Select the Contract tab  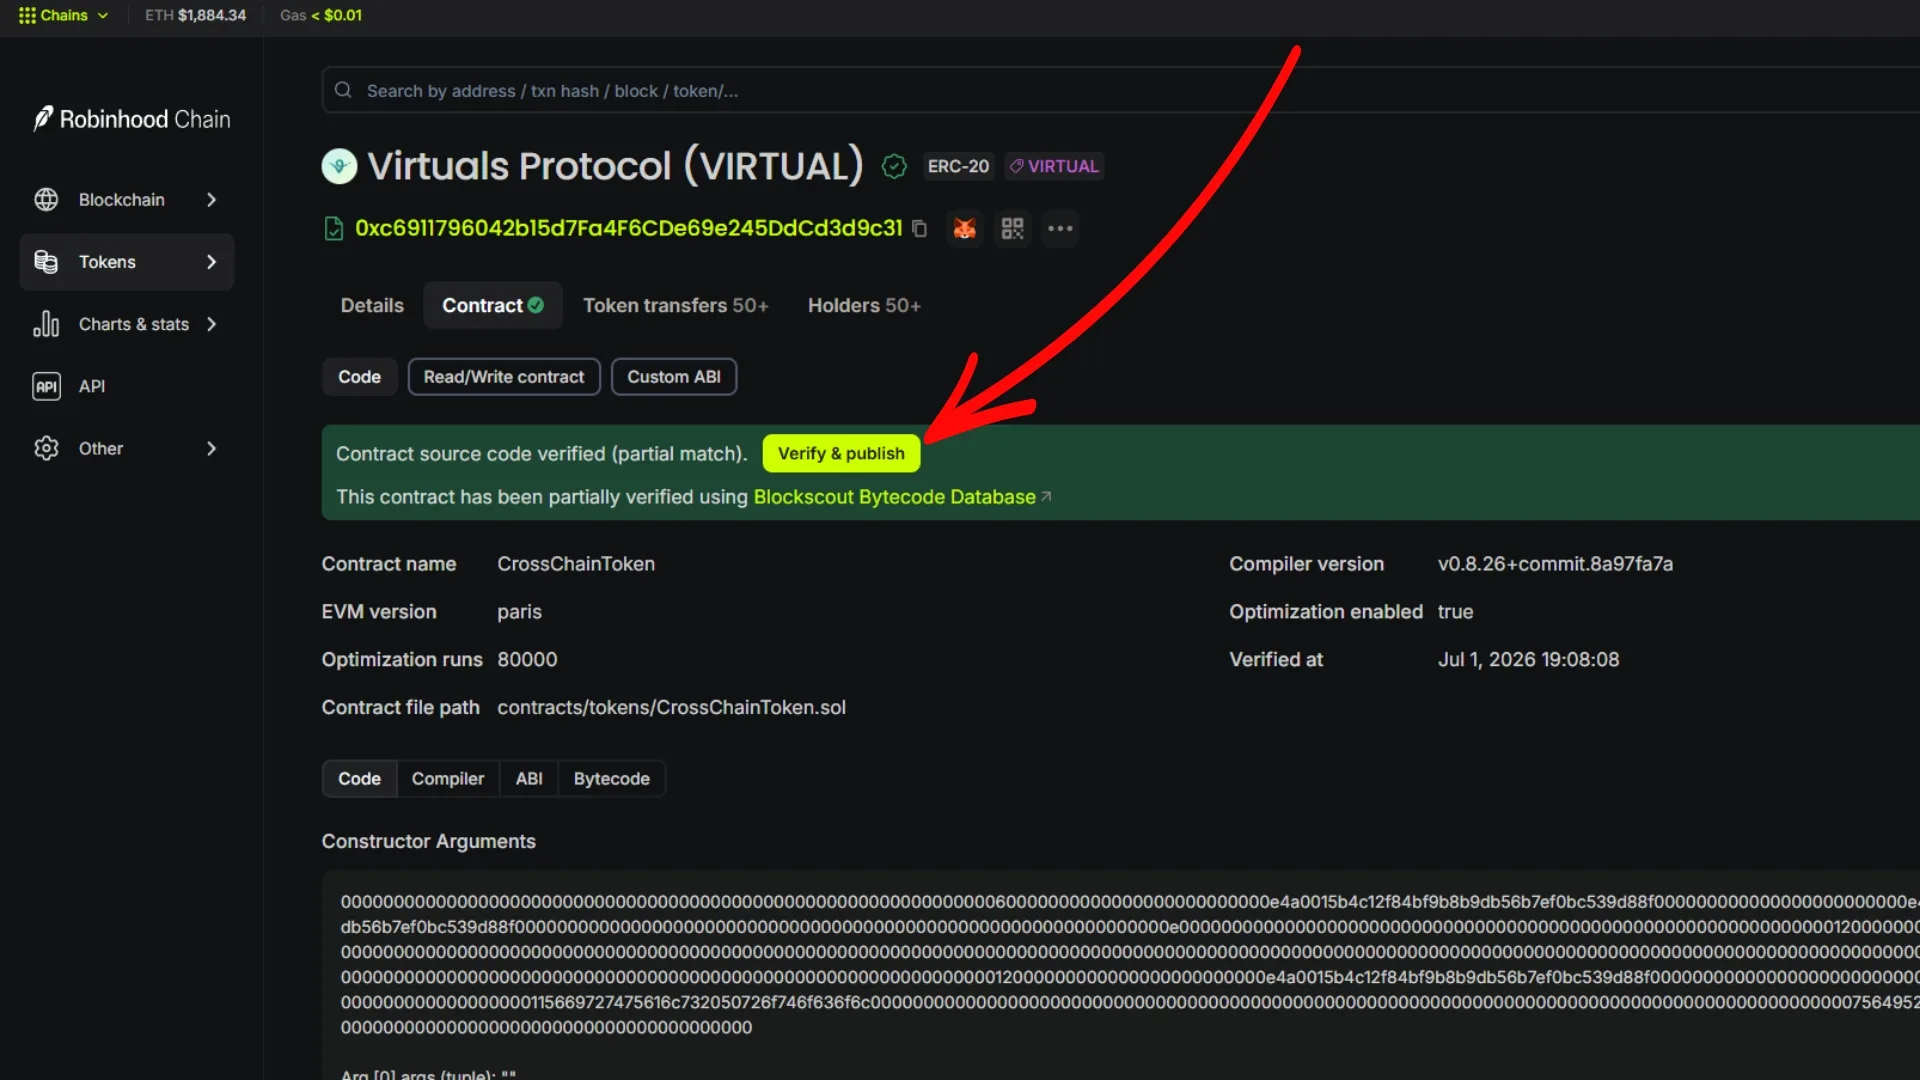pyautogui.click(x=493, y=305)
